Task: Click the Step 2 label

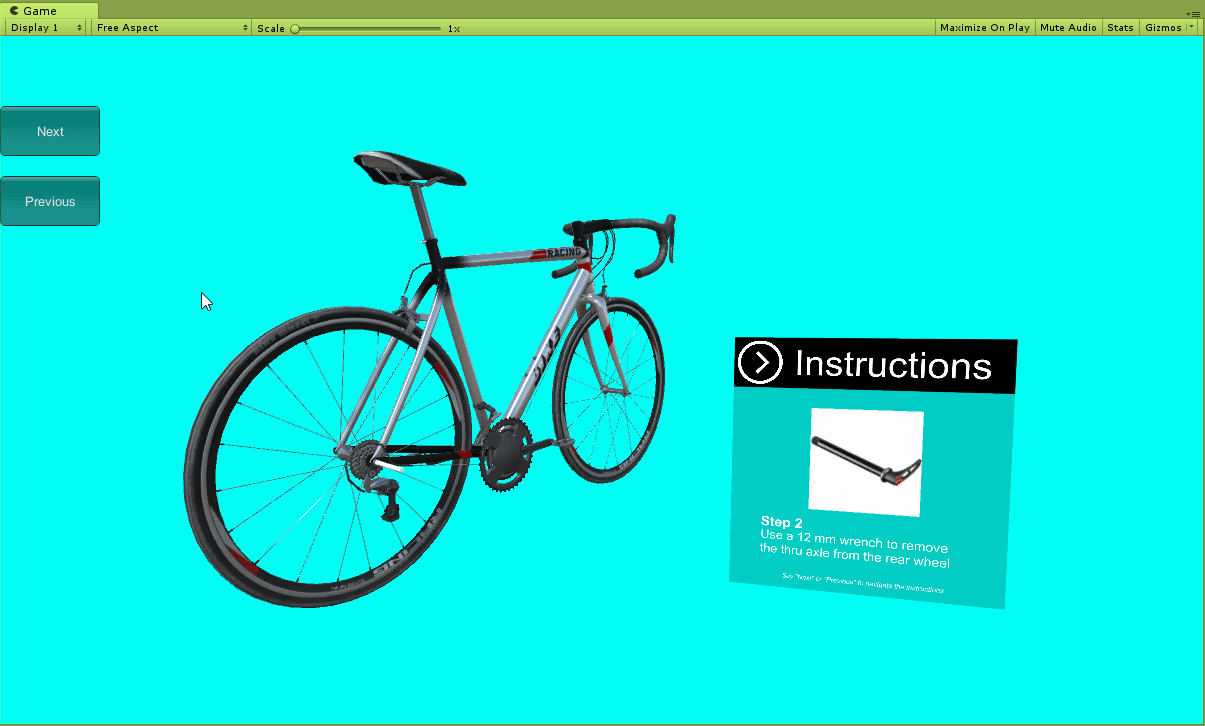Action: (x=782, y=522)
